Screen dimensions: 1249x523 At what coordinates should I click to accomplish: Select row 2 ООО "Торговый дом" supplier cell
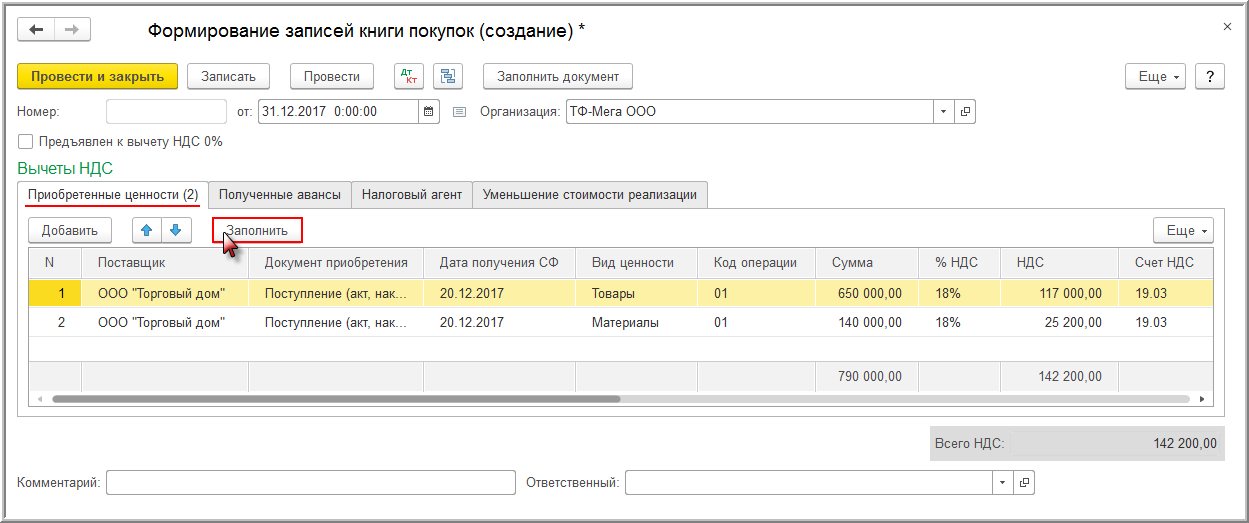click(x=165, y=322)
